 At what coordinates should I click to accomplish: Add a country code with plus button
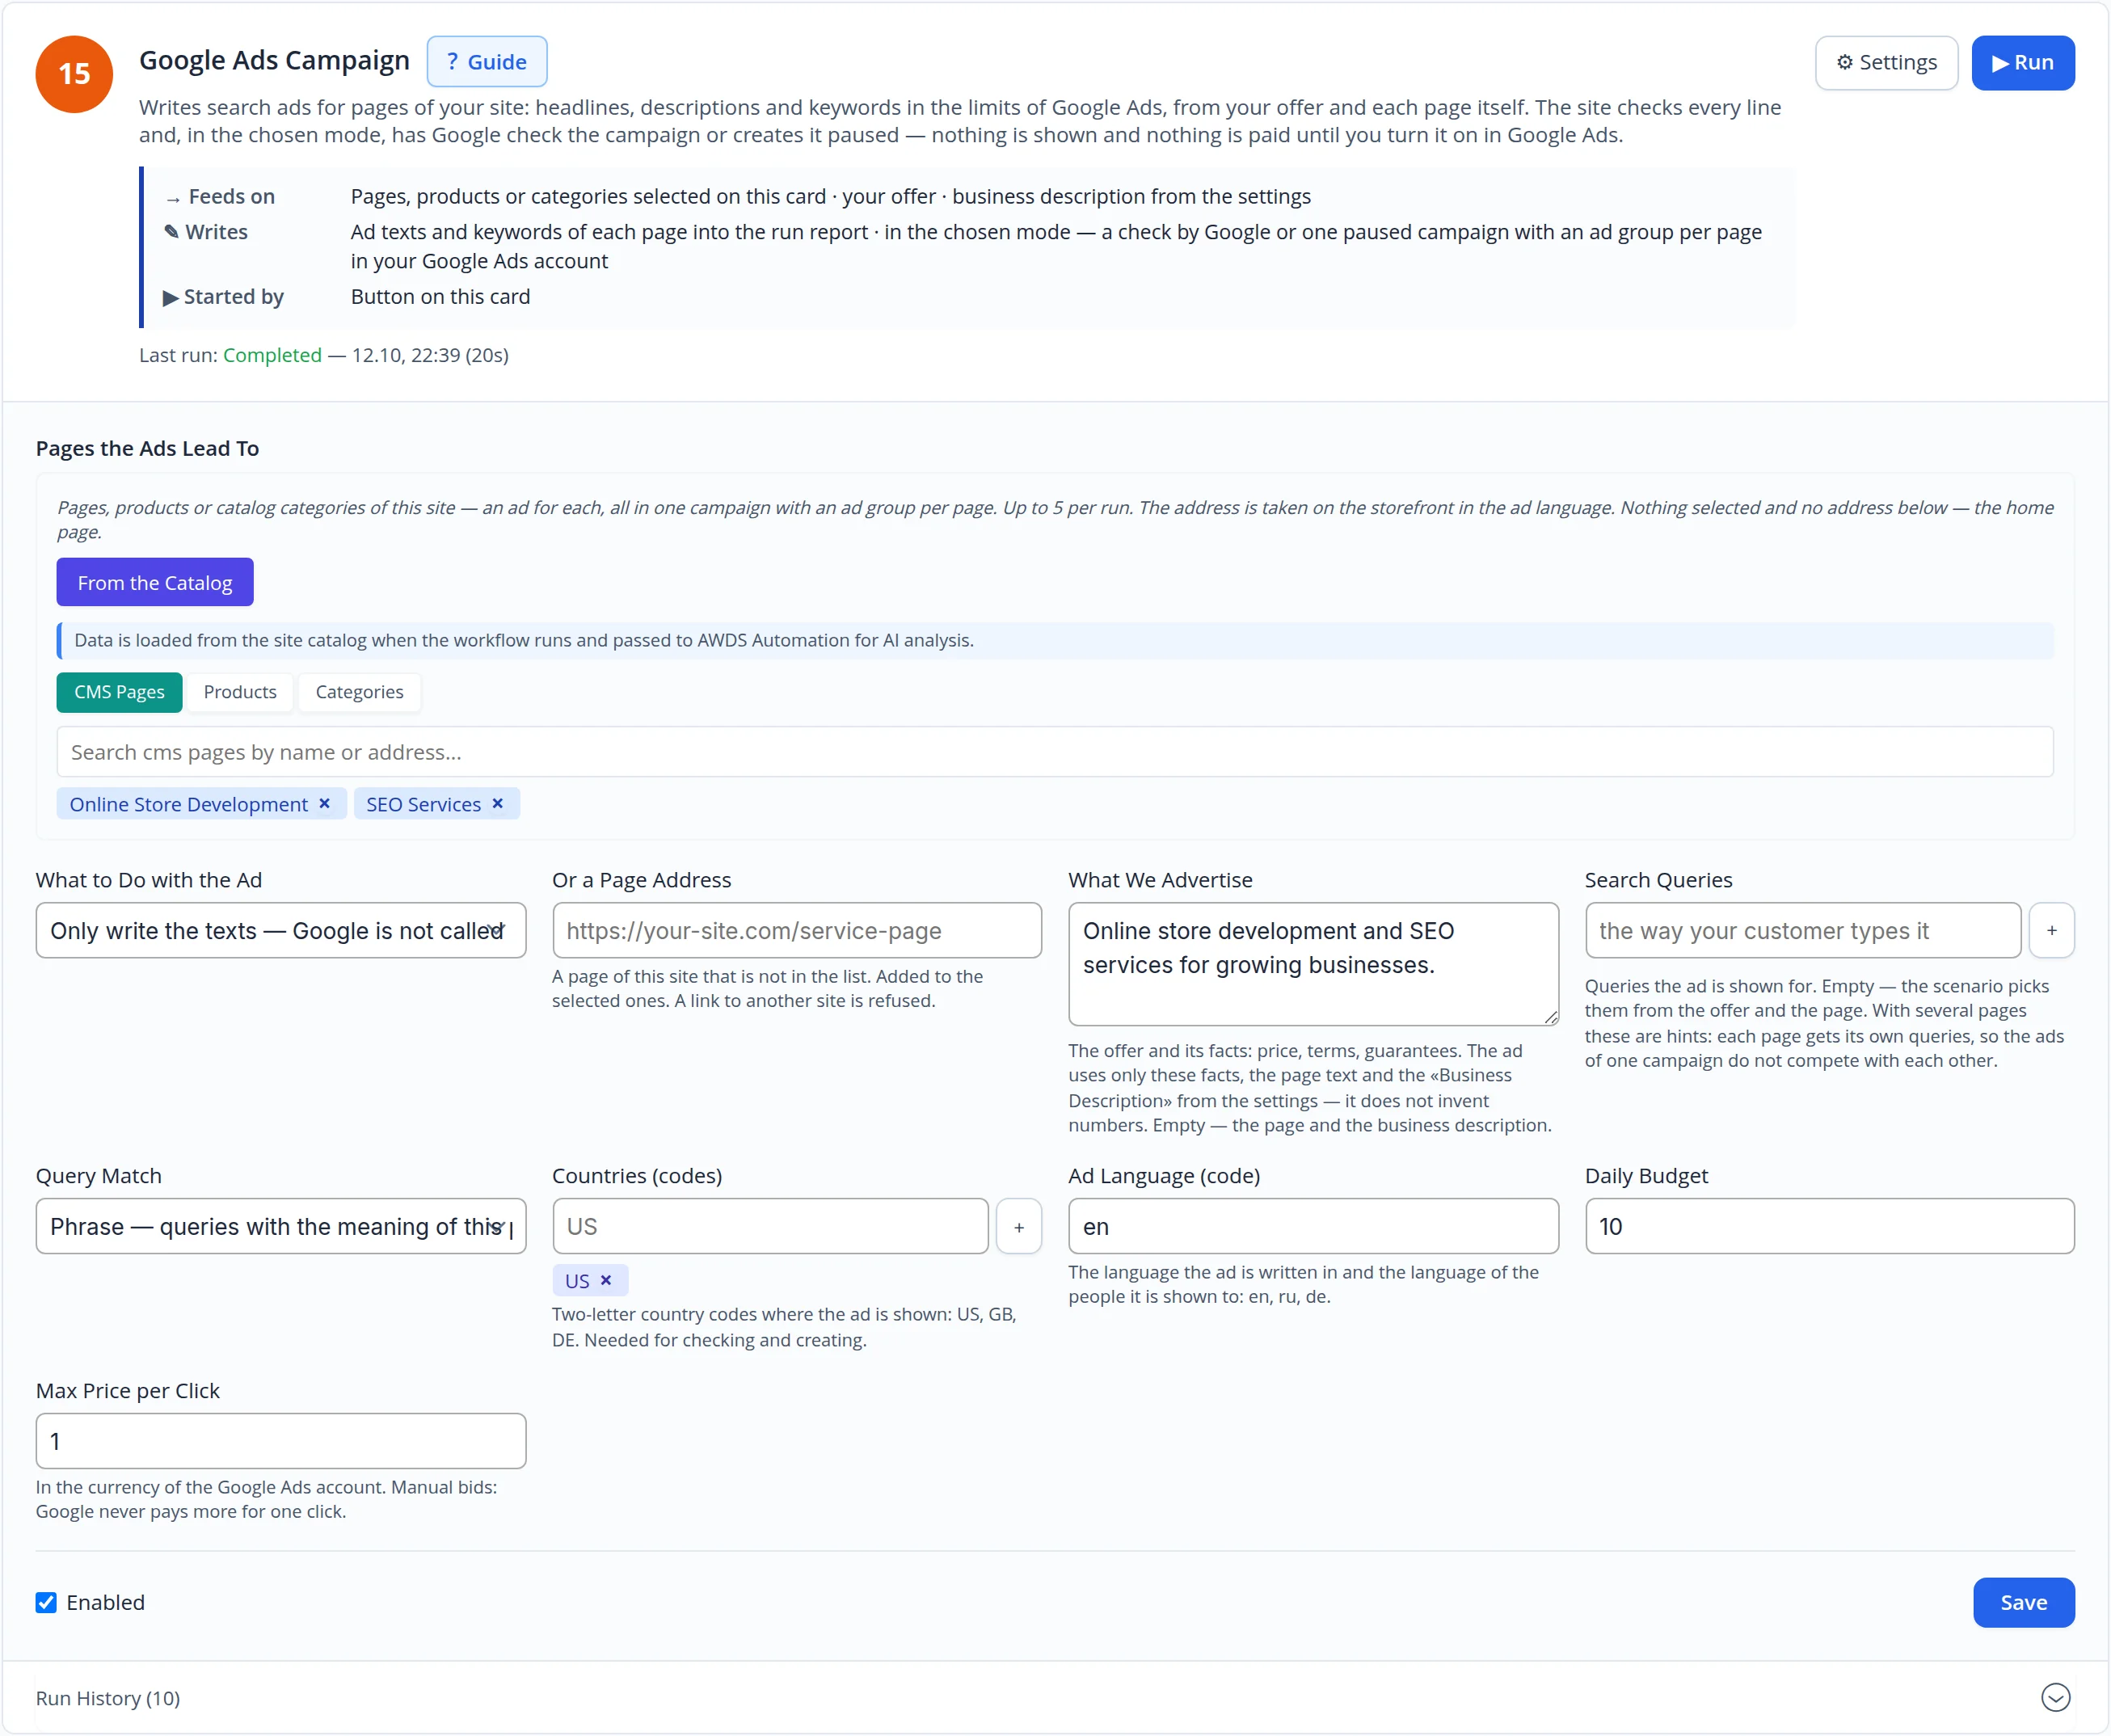coord(1018,1226)
